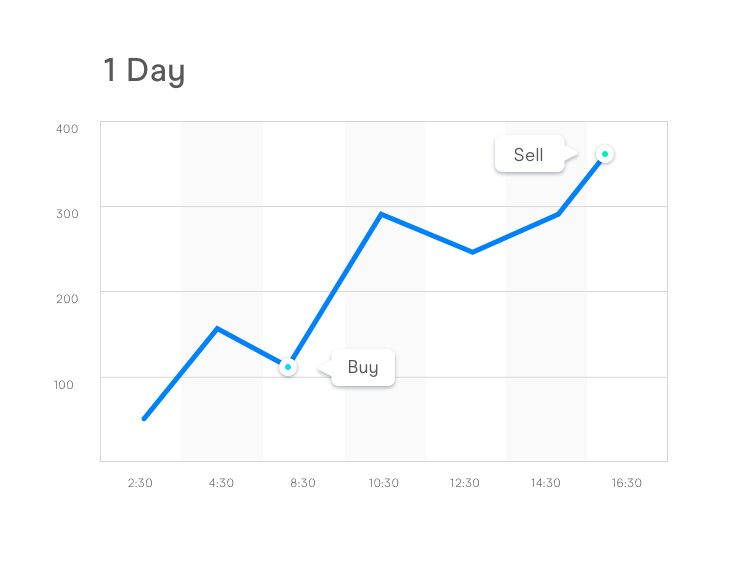Click the Sell marker dot at line end
The height and width of the screenshot is (566, 750).
605,154
